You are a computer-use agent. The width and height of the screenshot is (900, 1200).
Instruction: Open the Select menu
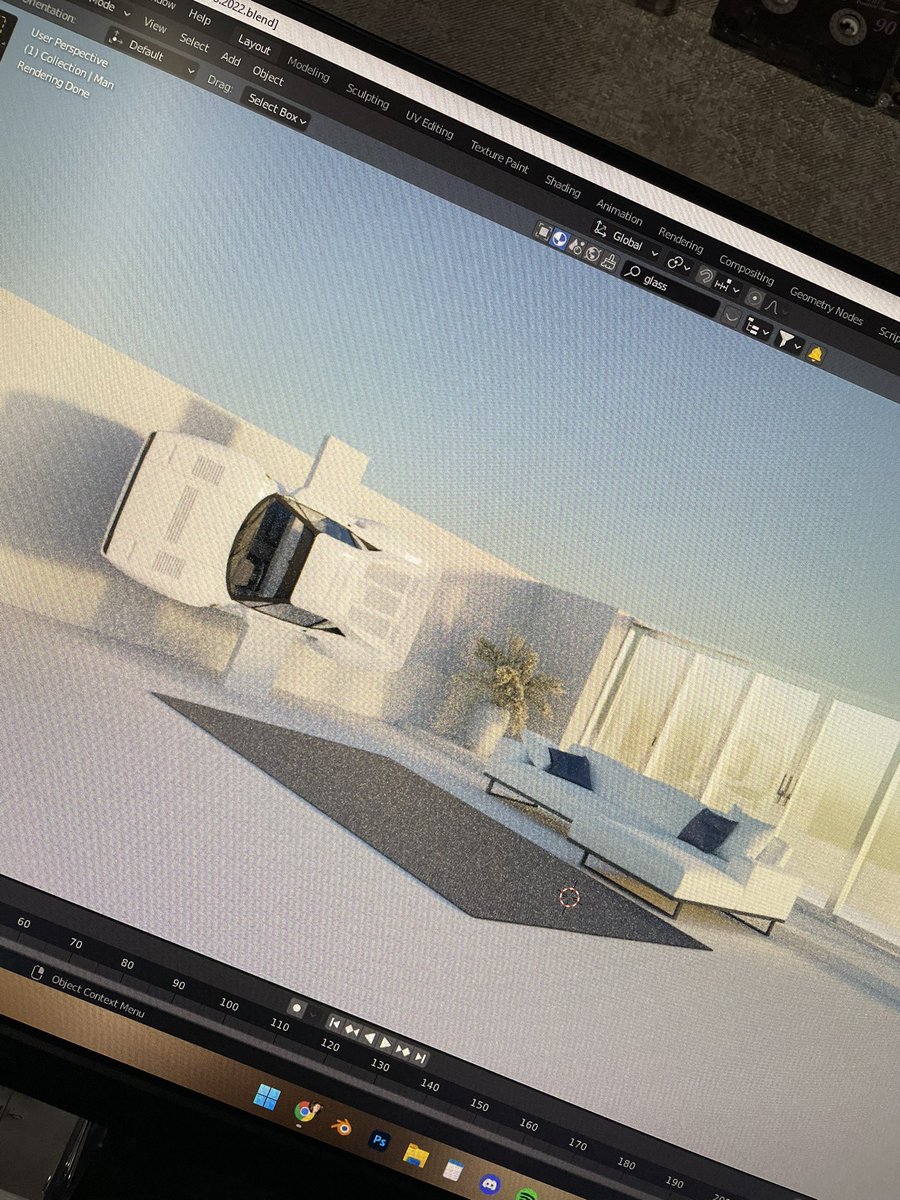coord(194,43)
